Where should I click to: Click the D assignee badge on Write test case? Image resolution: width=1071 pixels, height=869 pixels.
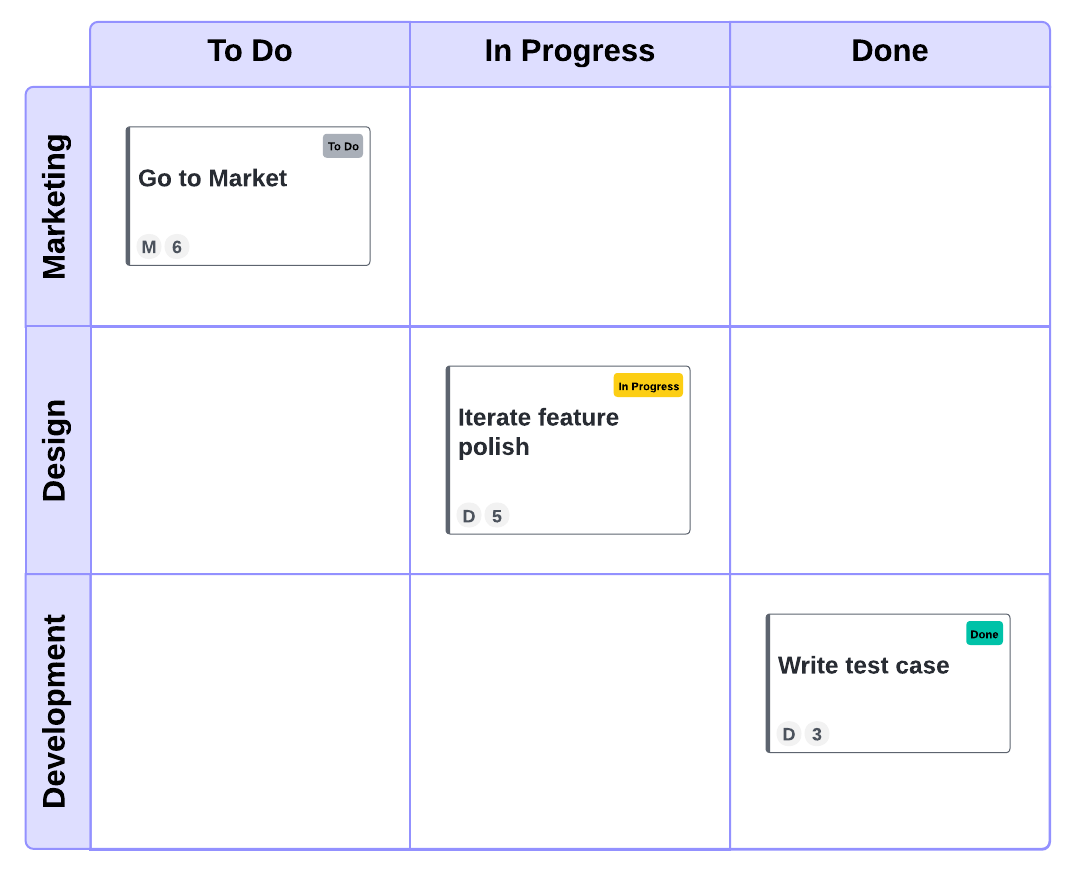[x=789, y=735]
